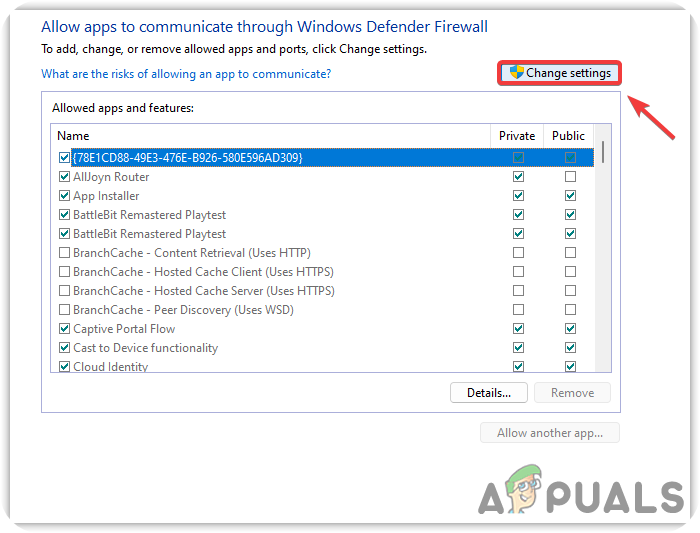Check the BranchCache - Hosted Cache Server checkbox
The width and height of the screenshot is (700, 533).
tap(64, 291)
